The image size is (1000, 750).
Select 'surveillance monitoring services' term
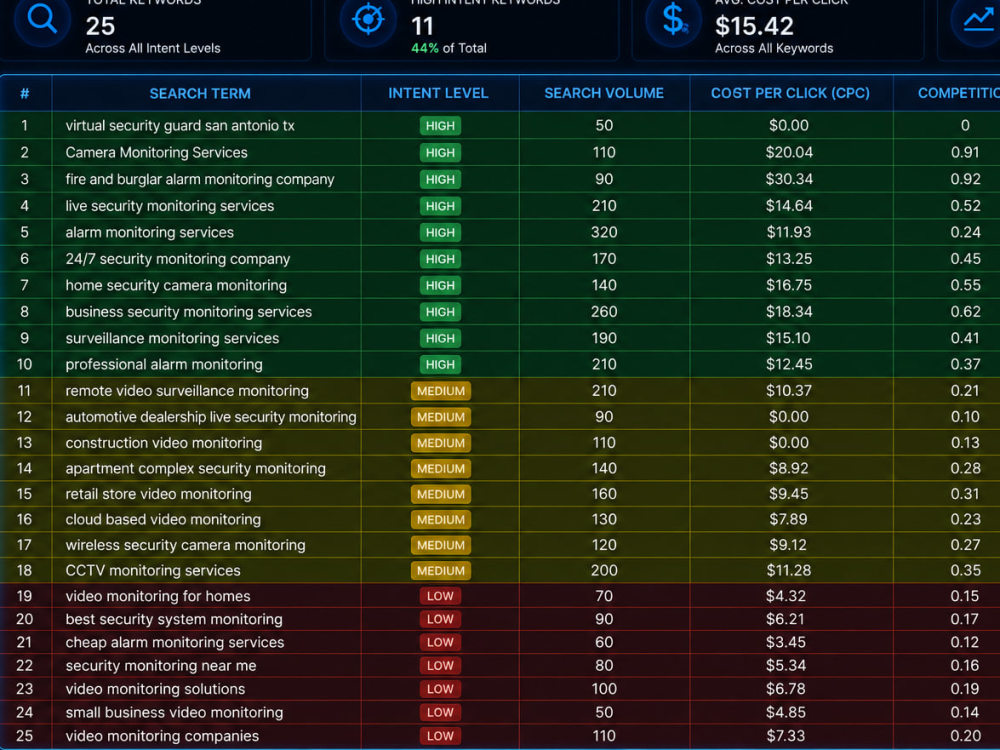(172, 338)
